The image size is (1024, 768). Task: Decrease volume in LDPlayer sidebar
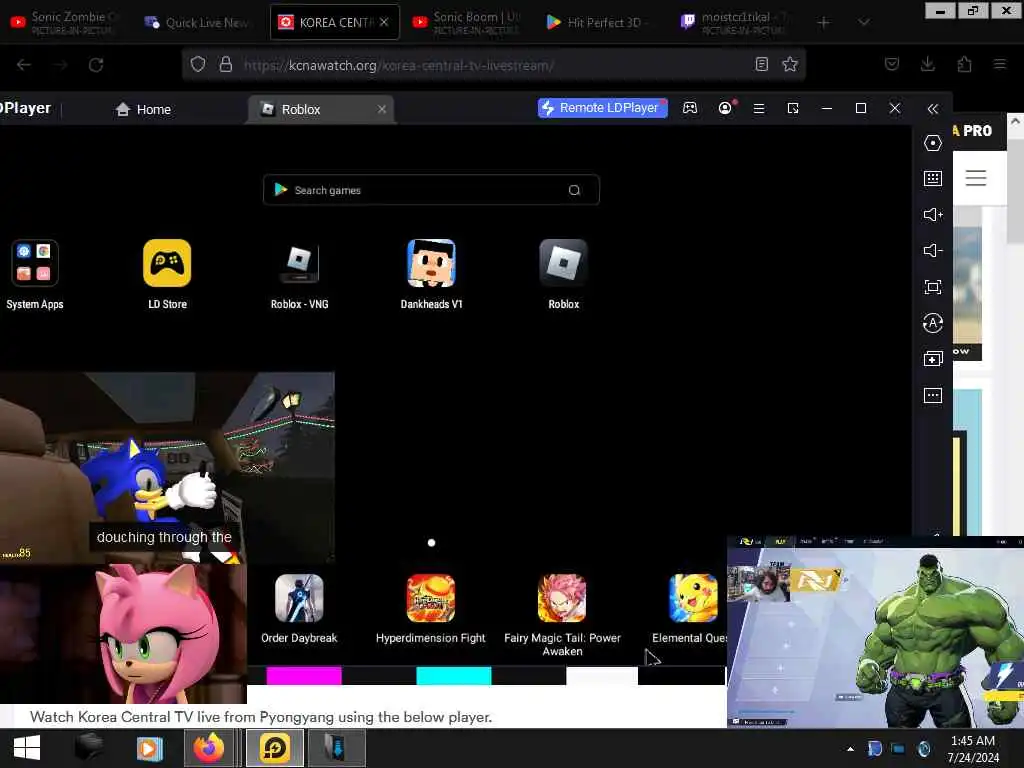point(933,251)
